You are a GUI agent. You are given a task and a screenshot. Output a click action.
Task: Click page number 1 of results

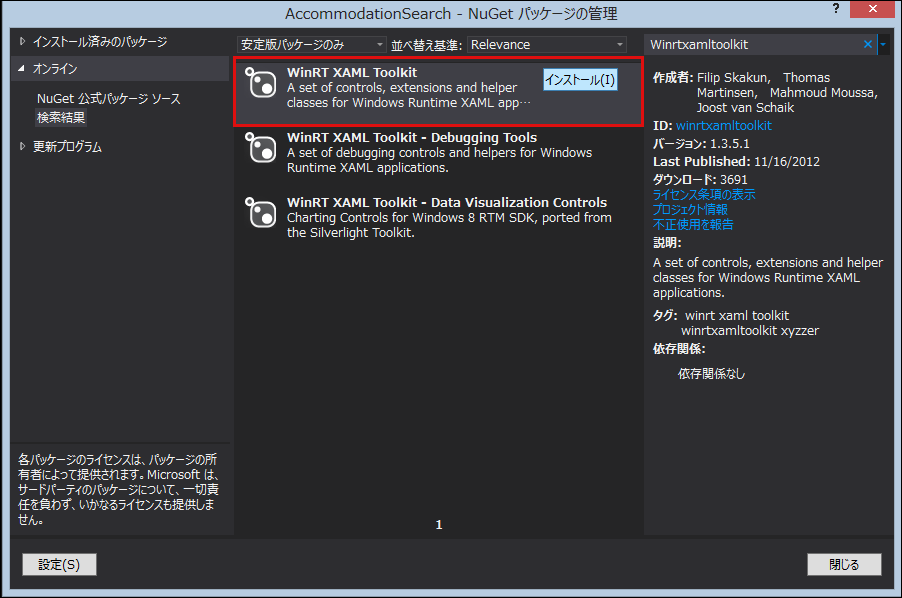pyautogui.click(x=439, y=524)
